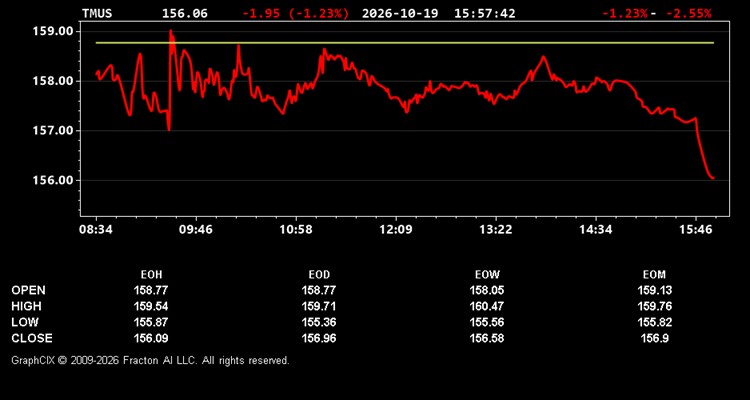Select the last price 156.06

185,13
